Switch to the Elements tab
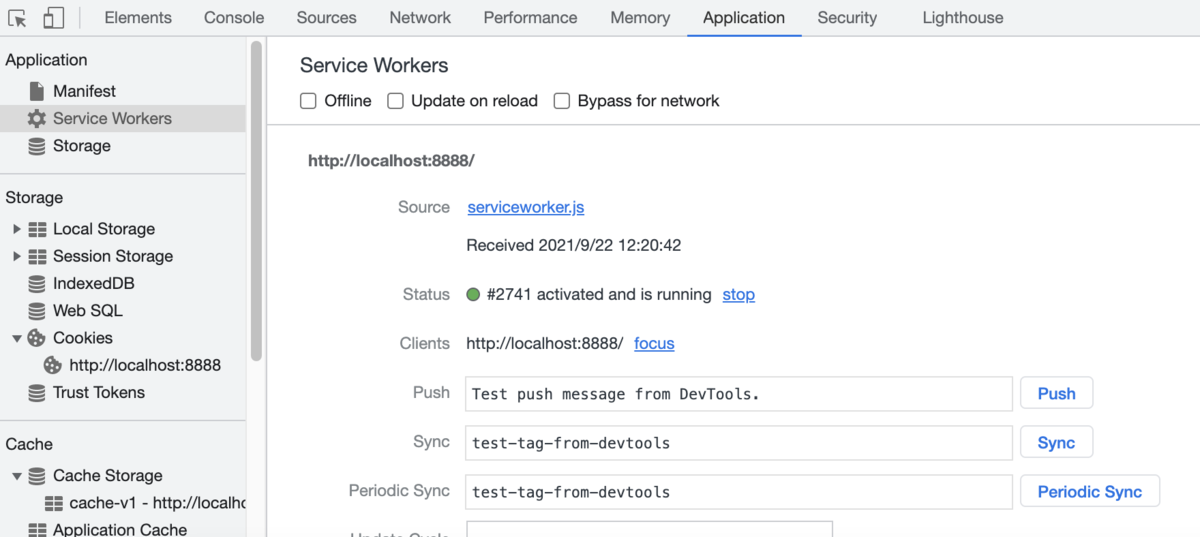Image resolution: width=1200 pixels, height=537 pixels. (138, 17)
